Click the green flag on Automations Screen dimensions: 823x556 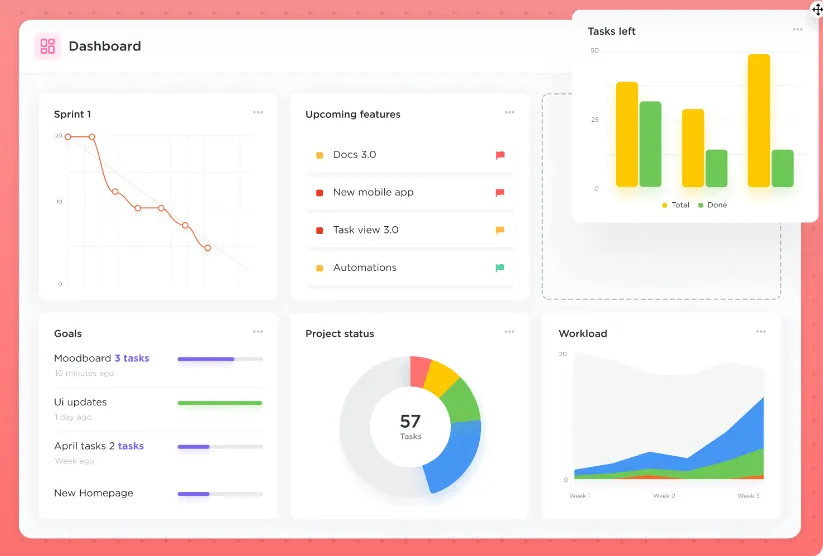[x=500, y=268]
